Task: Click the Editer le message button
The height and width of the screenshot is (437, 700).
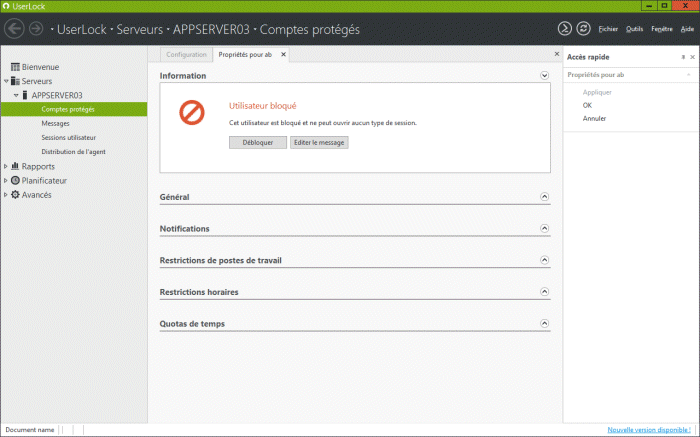Action: (x=319, y=142)
